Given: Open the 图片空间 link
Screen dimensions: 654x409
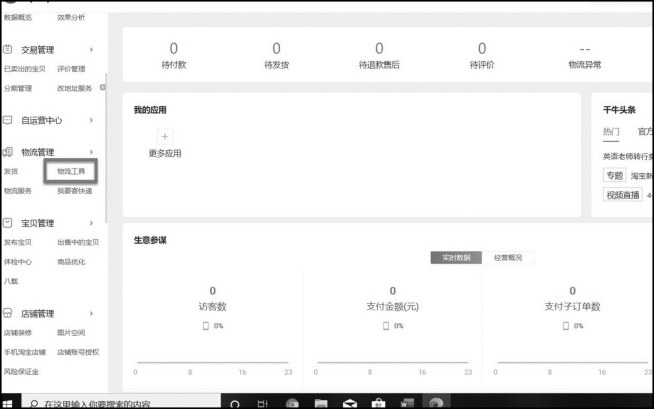Looking at the screenshot, I should click(x=71, y=333).
